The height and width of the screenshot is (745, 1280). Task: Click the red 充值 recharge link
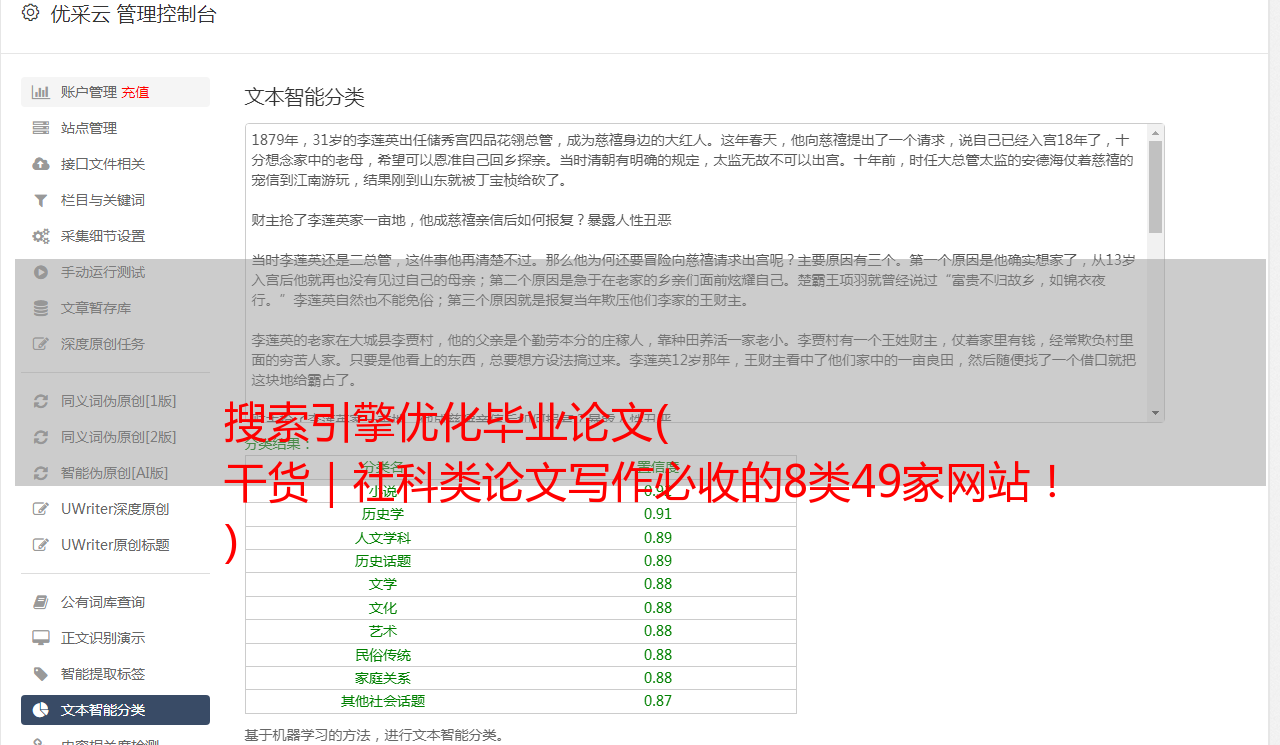pos(136,92)
